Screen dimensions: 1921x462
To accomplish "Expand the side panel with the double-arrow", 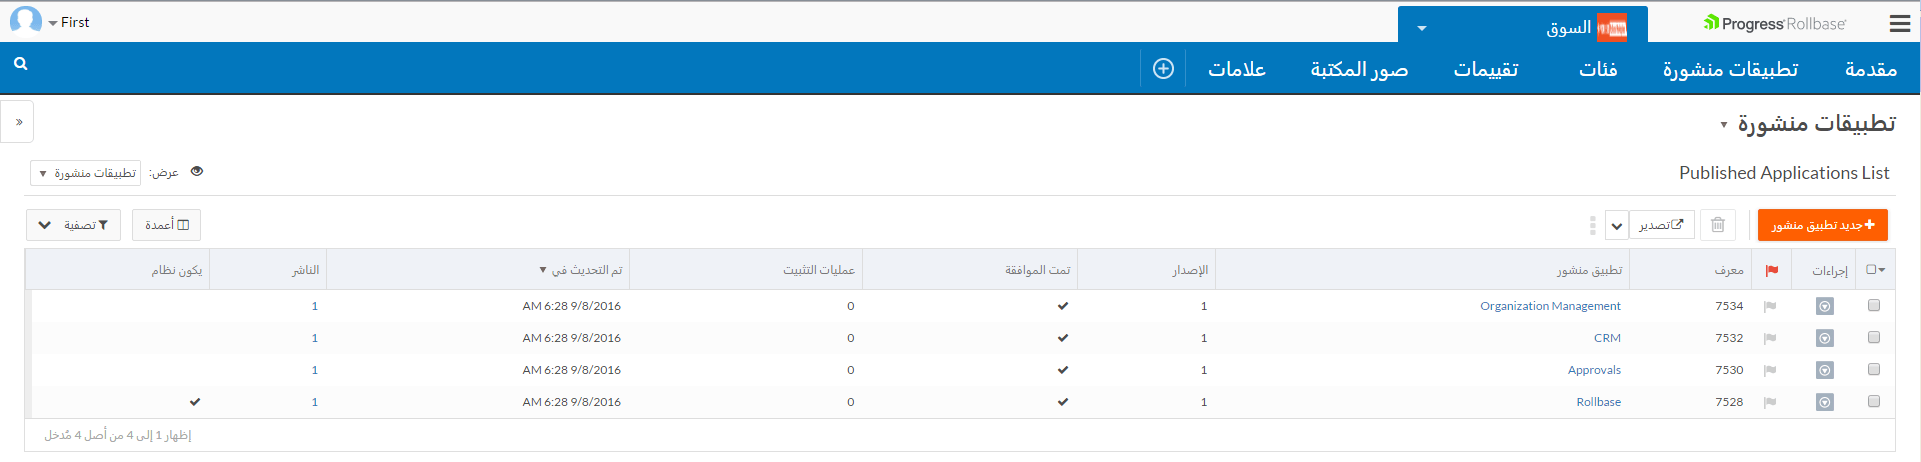I will click(19, 122).
